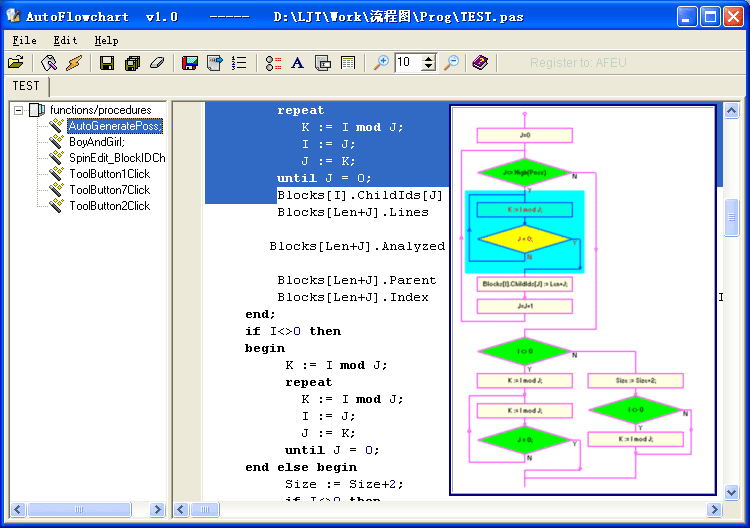
Task: Click the stacked floppy disks Save All icon
Action: [x=132, y=63]
